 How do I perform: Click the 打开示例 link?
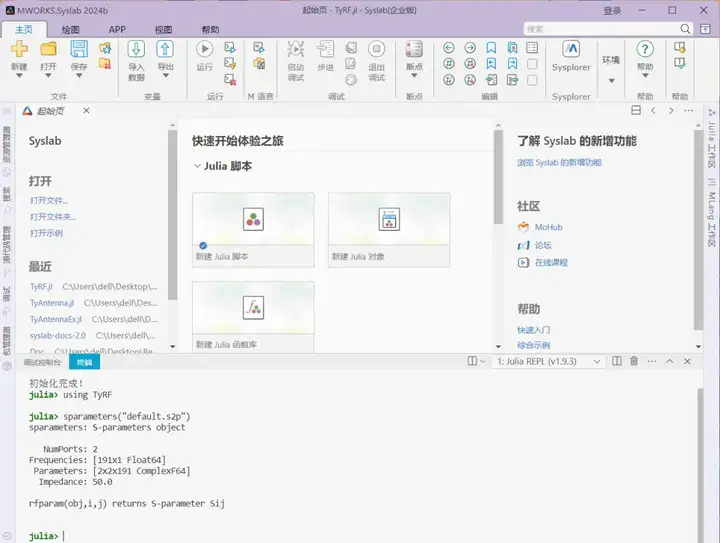pyautogui.click(x=46, y=233)
